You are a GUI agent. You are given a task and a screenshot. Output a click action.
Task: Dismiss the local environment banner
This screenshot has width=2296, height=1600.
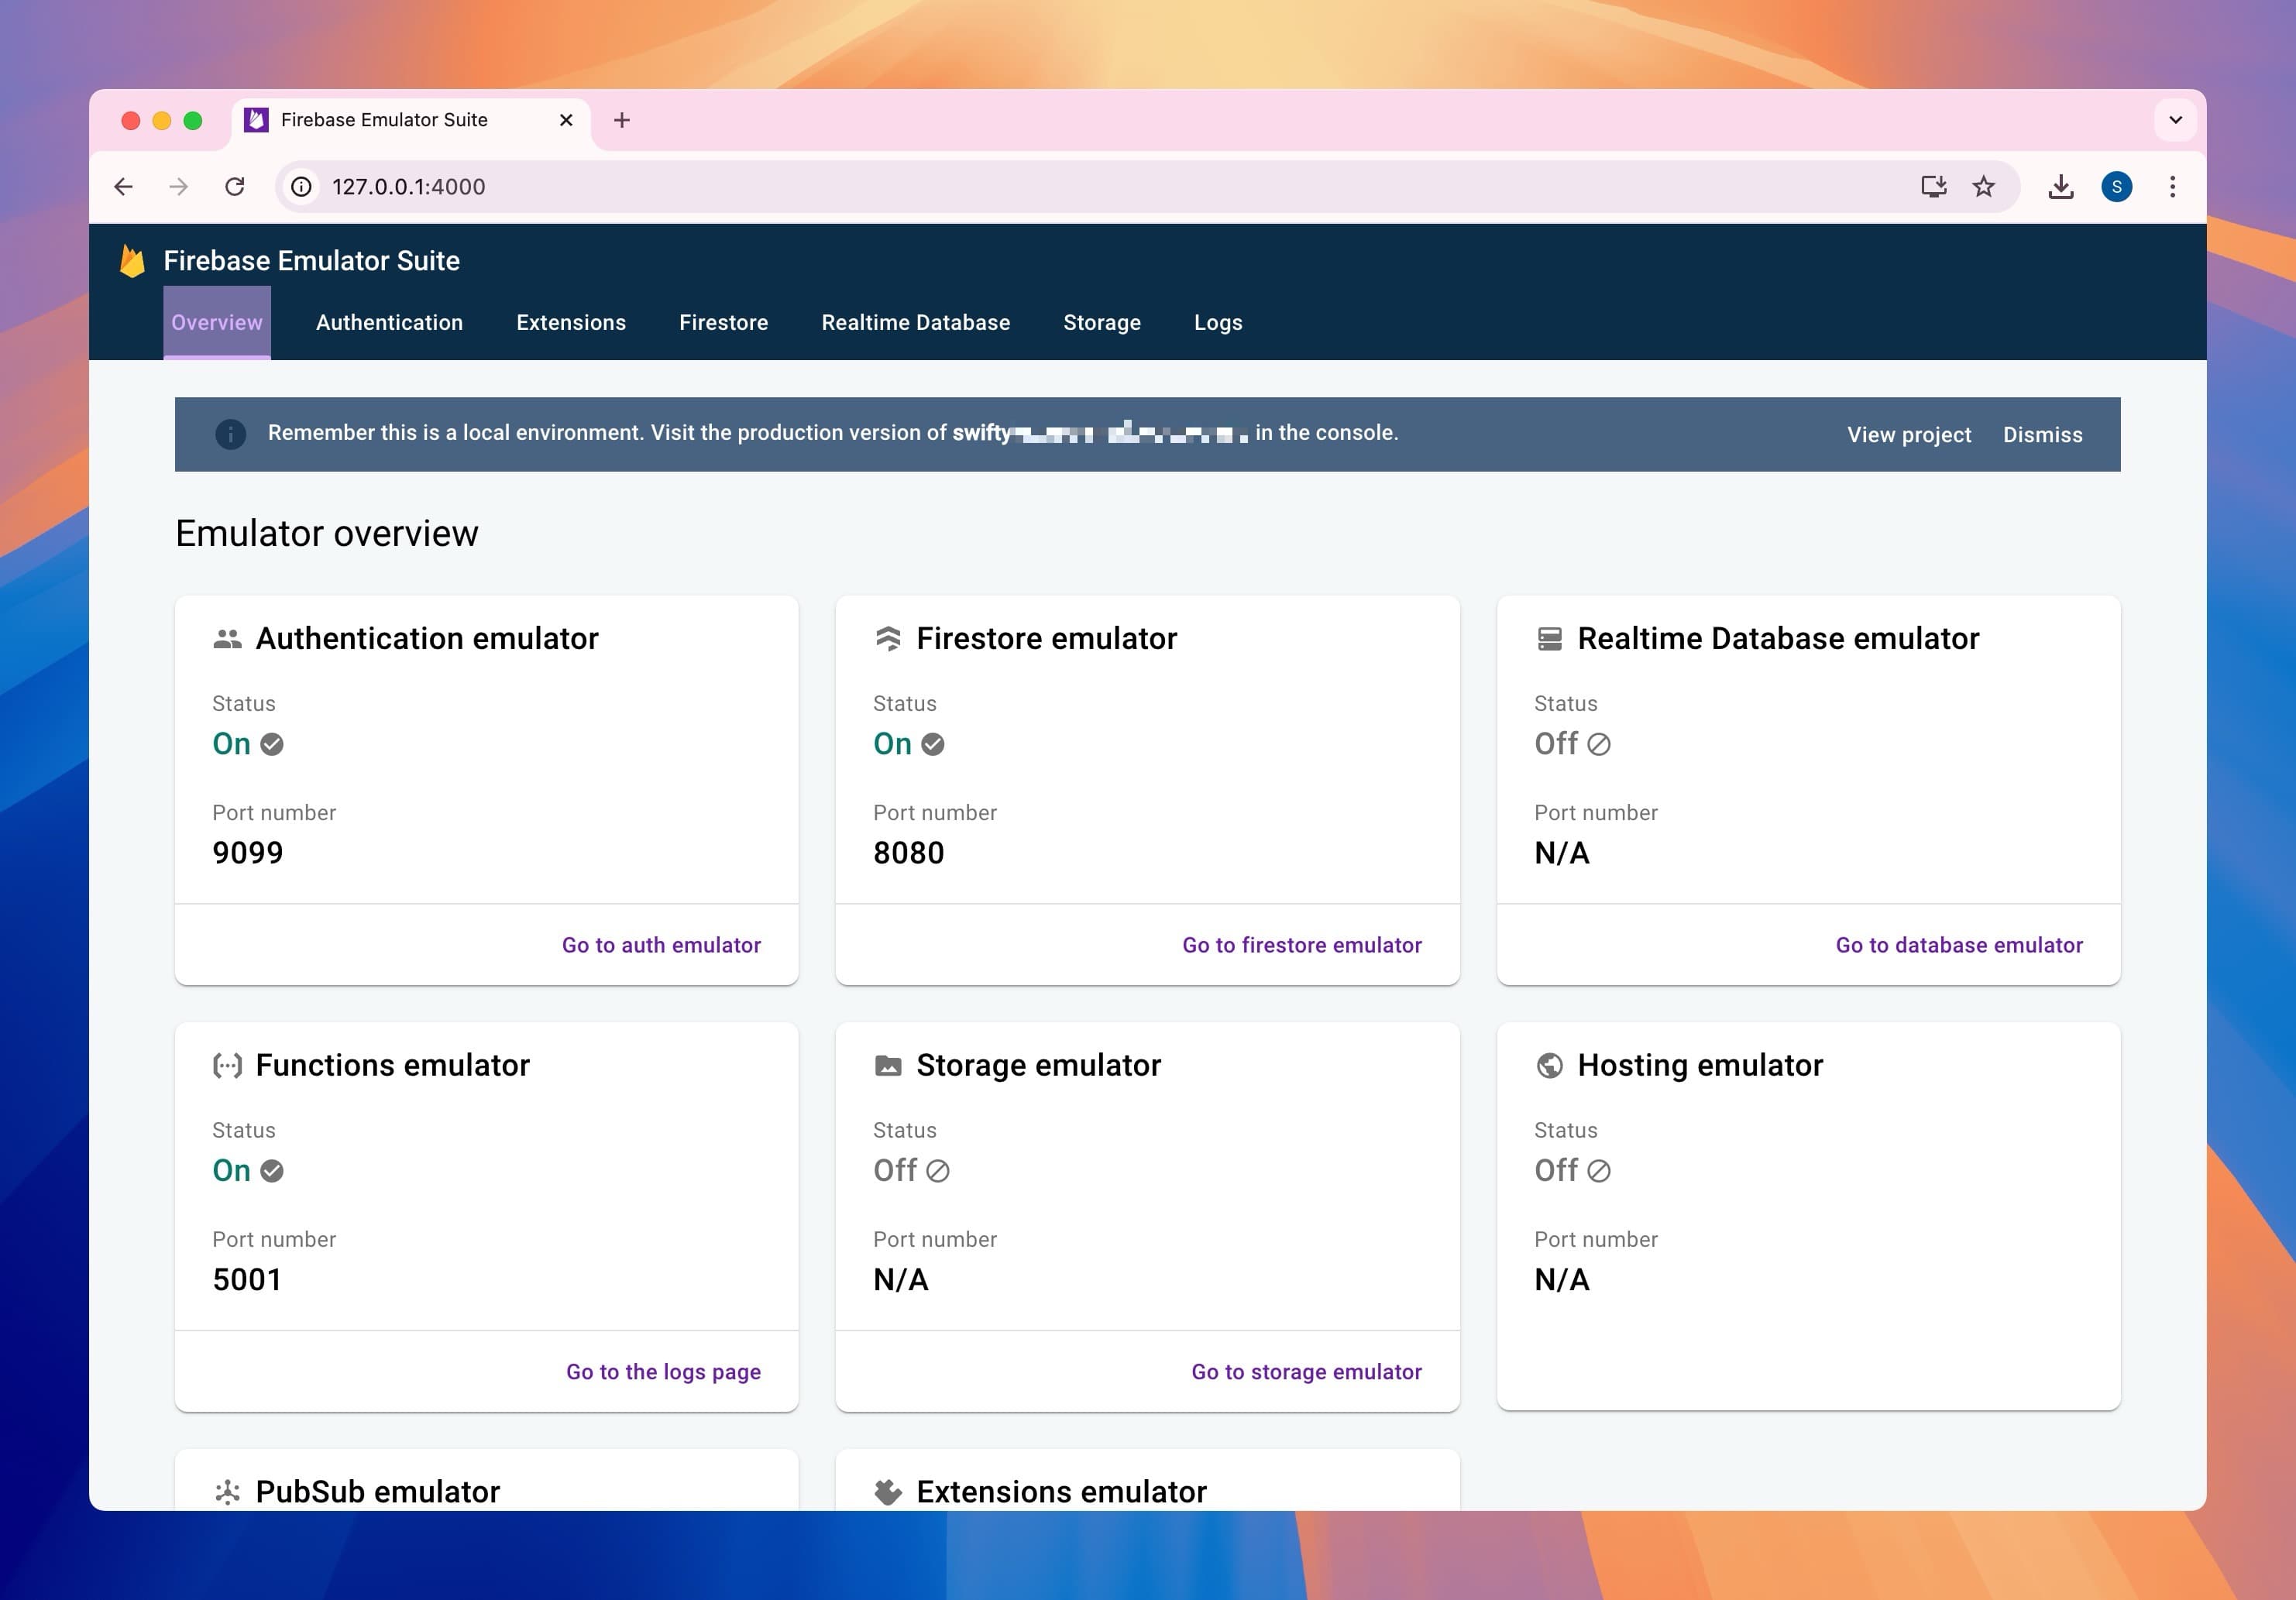(x=2043, y=434)
